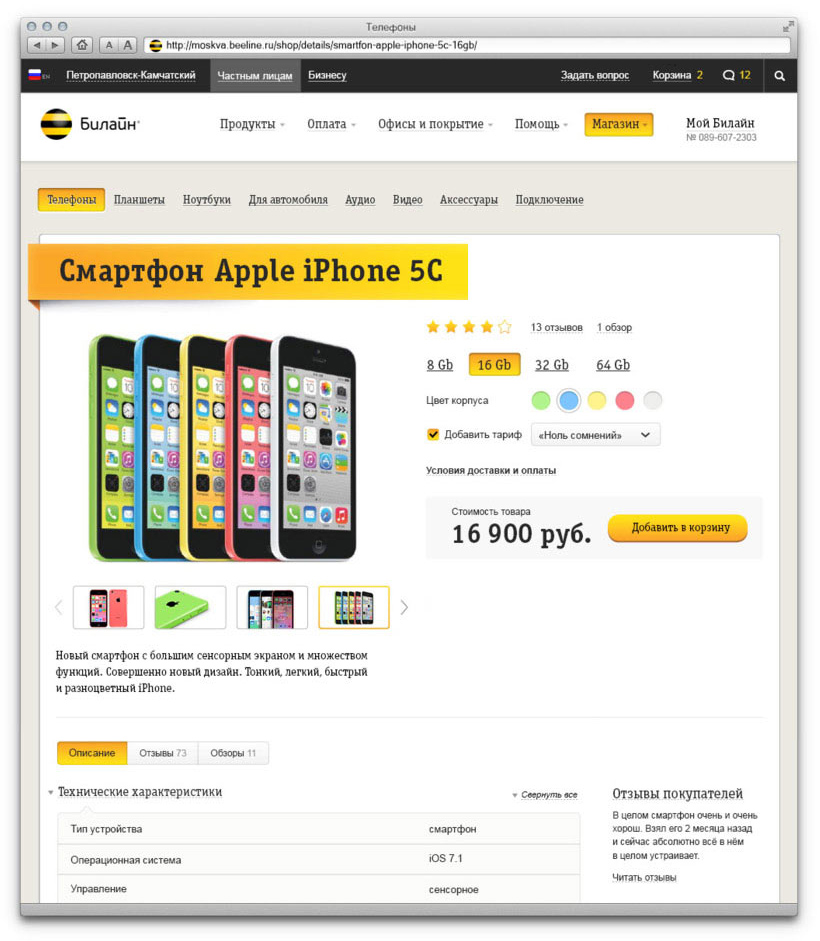The image size is (820, 941).
Task: Open the Условия доставки и оплаты link
Action: pos(491,470)
